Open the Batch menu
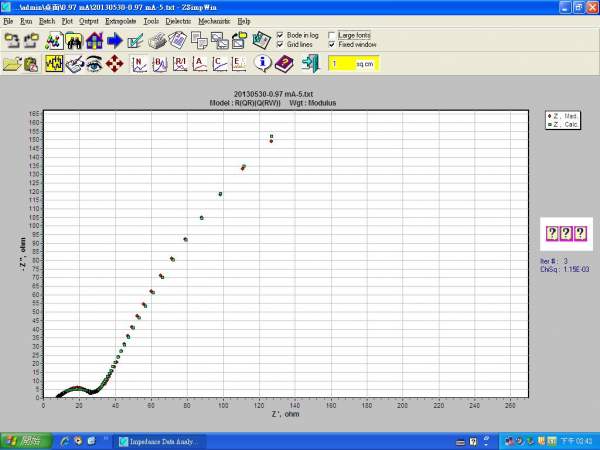The image size is (600, 450). (47, 20)
